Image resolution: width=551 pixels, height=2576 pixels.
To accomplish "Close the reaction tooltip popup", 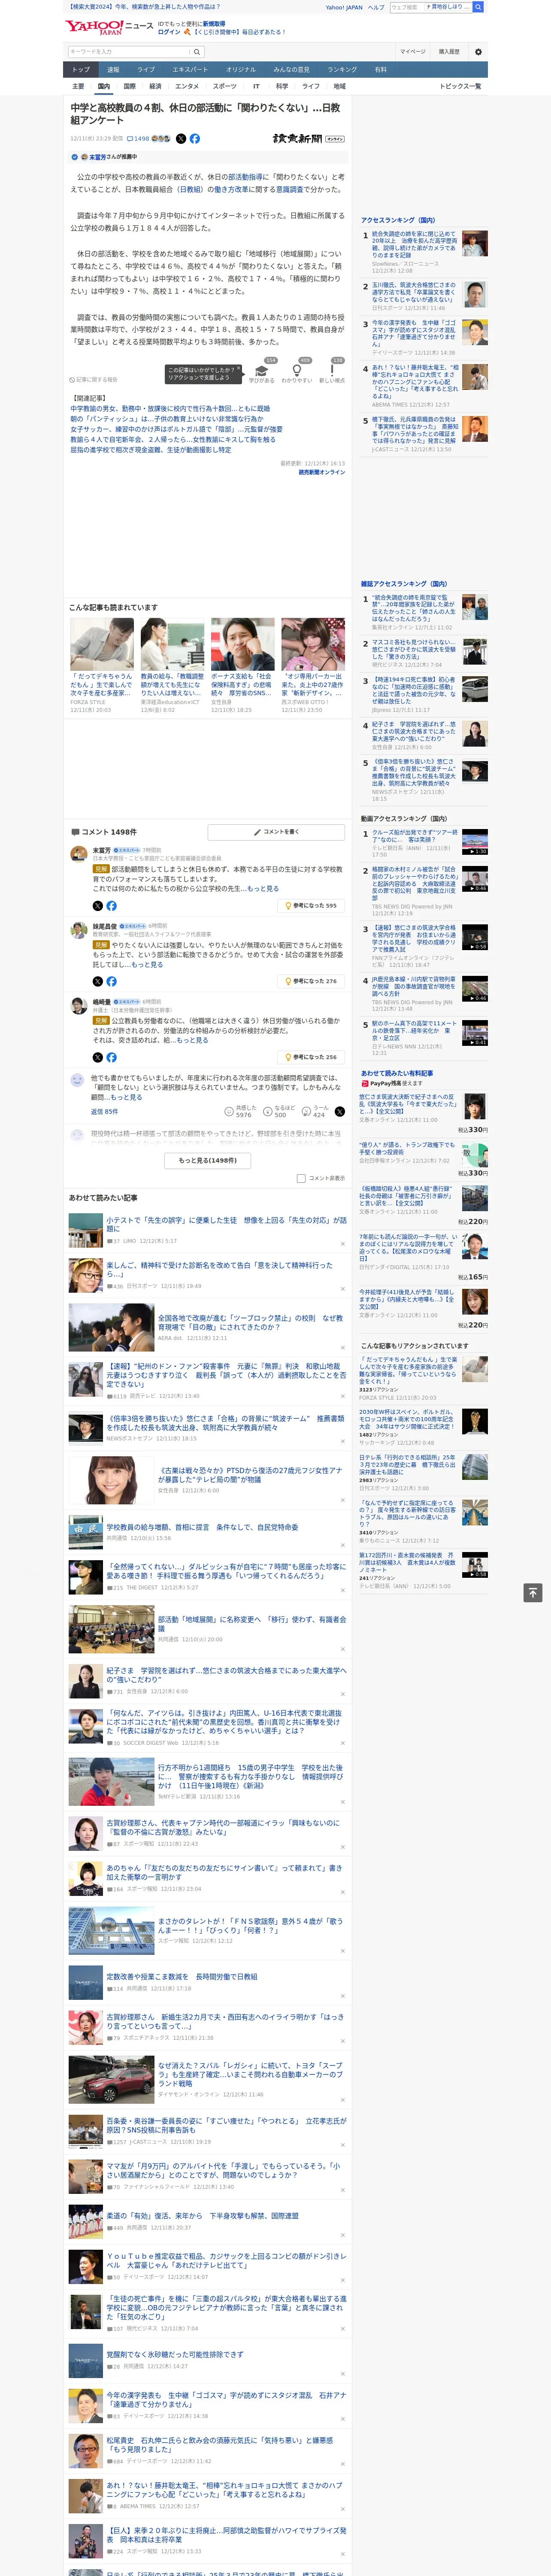I will click(x=238, y=369).
